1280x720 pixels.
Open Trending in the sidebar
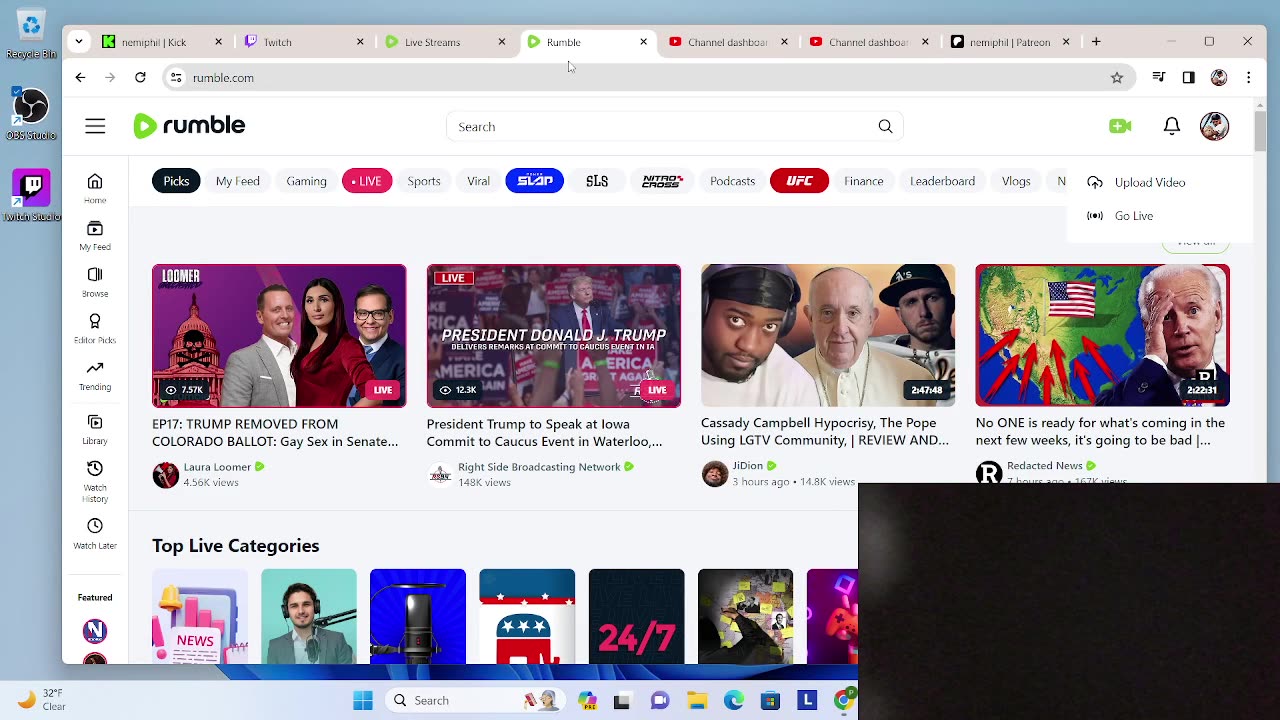coord(95,376)
